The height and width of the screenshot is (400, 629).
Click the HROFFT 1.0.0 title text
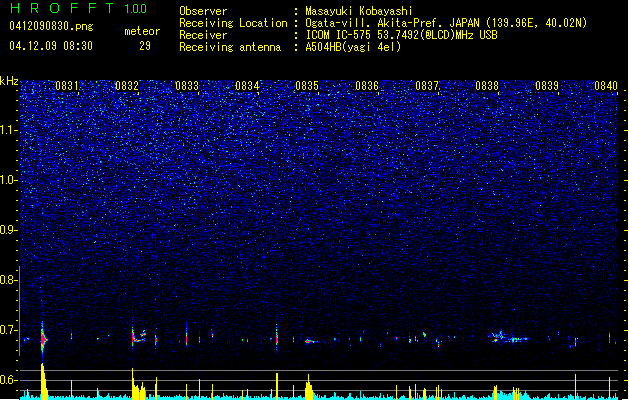[x=79, y=8]
